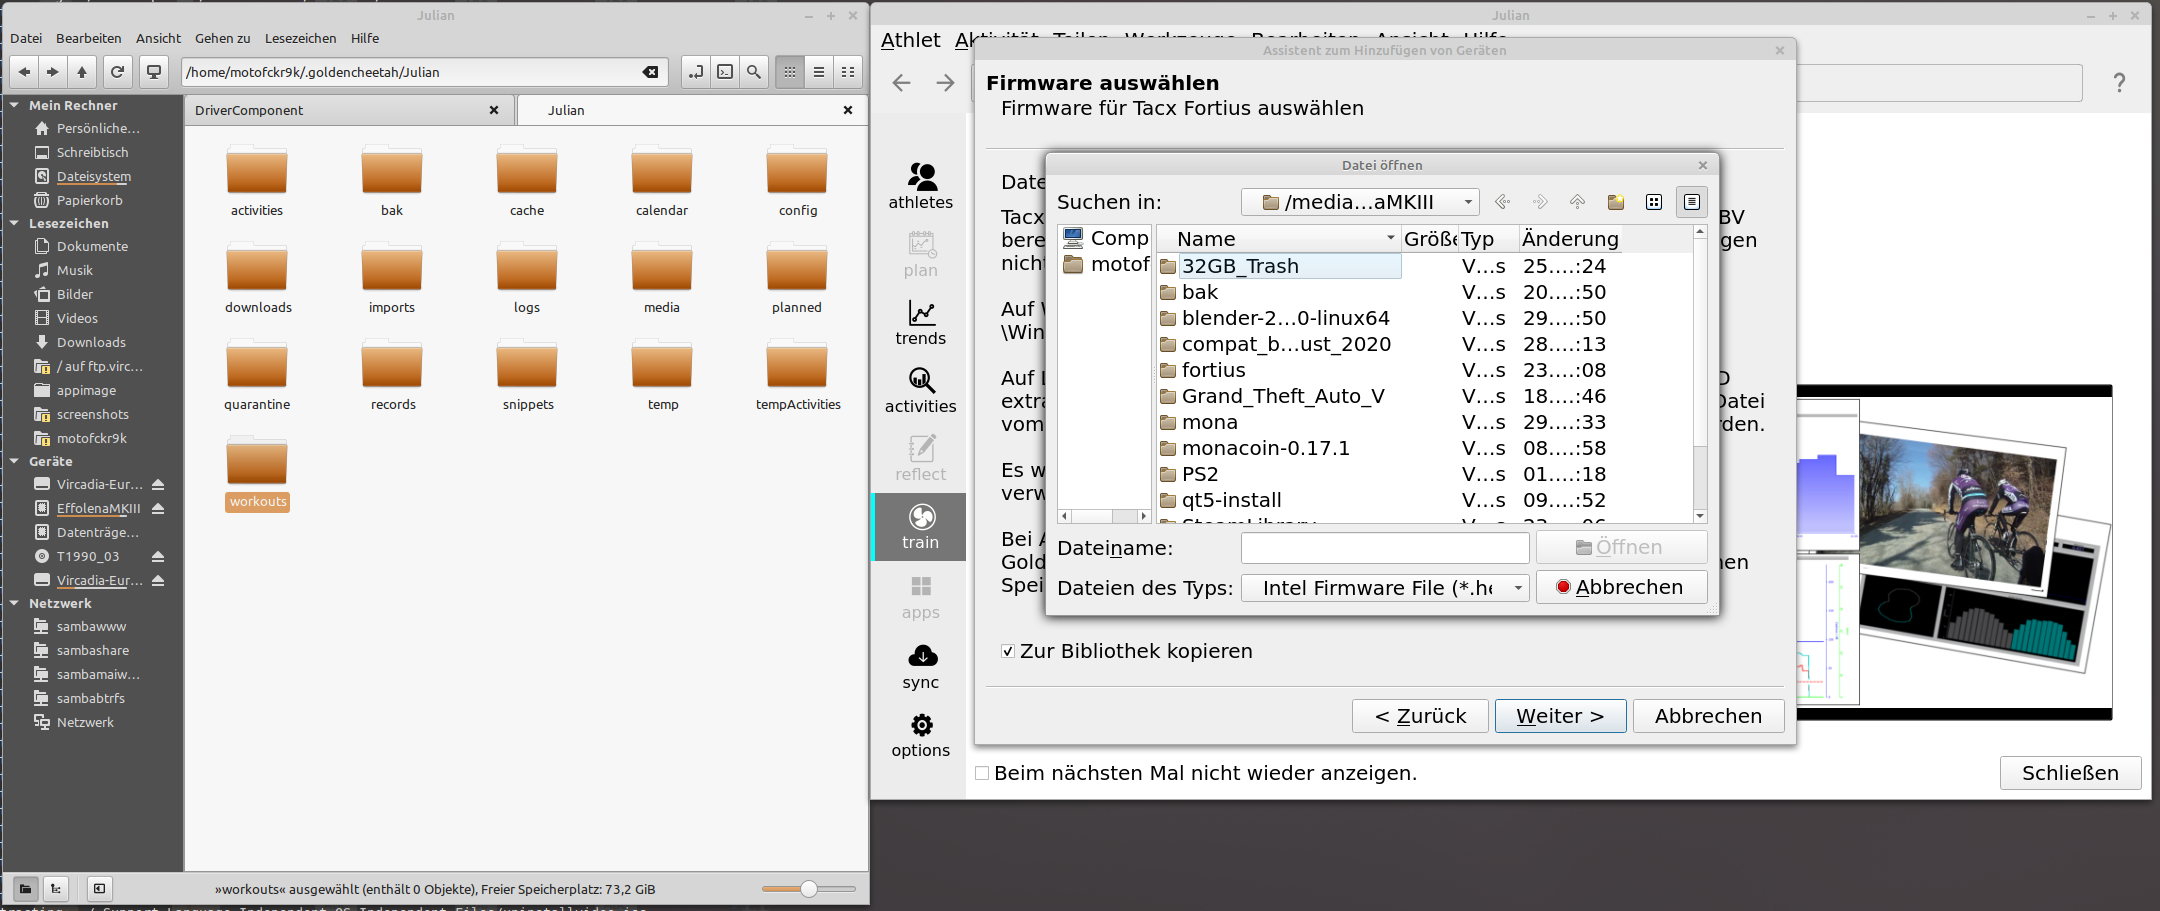
Task: Open the athletes view in GoldenCheetah
Action: coord(920,185)
